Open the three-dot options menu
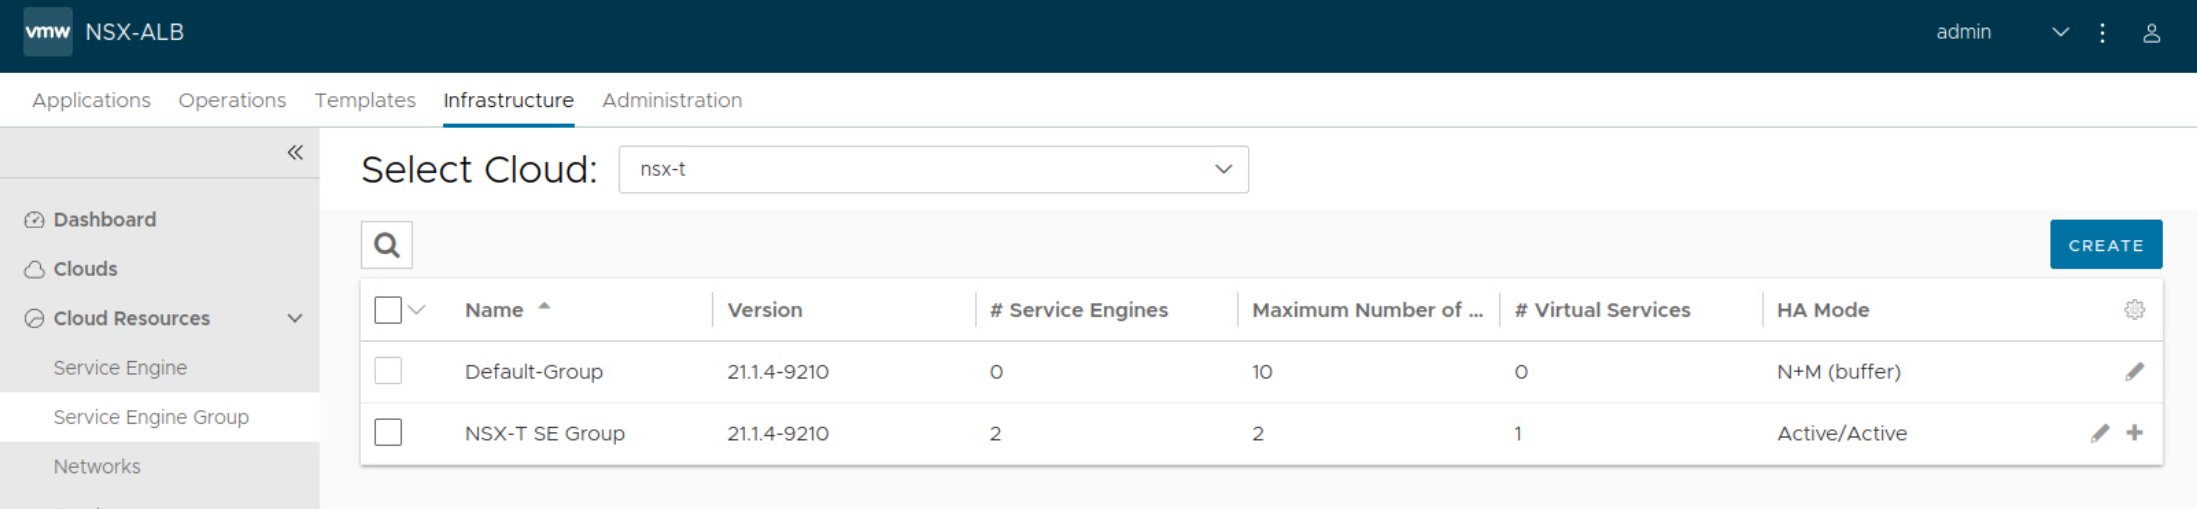 click(2102, 33)
